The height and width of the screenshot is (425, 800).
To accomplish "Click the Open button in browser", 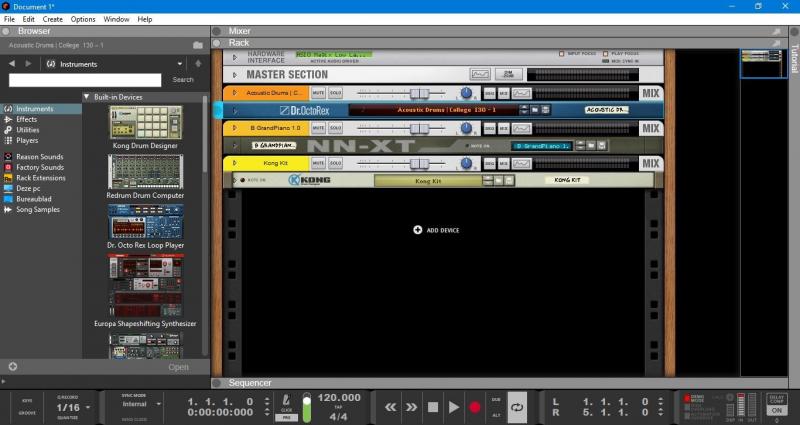I will pyautogui.click(x=179, y=367).
